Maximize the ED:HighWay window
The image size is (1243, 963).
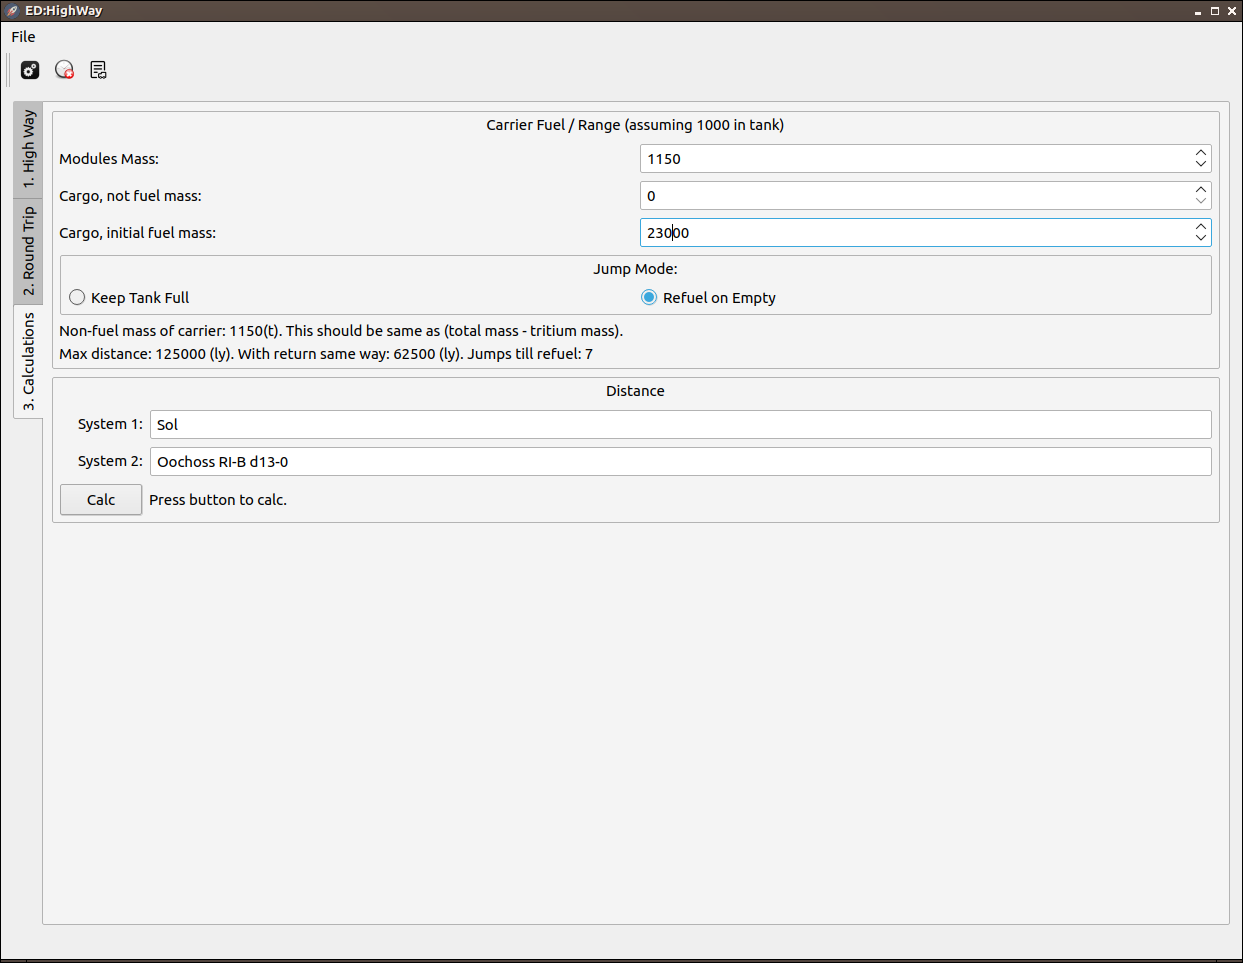tap(1215, 11)
